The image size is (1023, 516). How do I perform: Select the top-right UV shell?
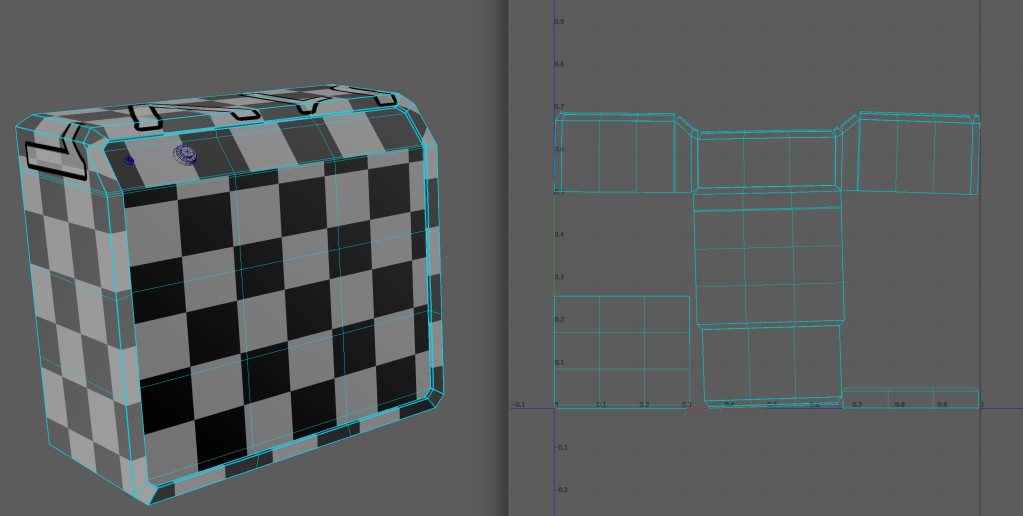click(915, 155)
